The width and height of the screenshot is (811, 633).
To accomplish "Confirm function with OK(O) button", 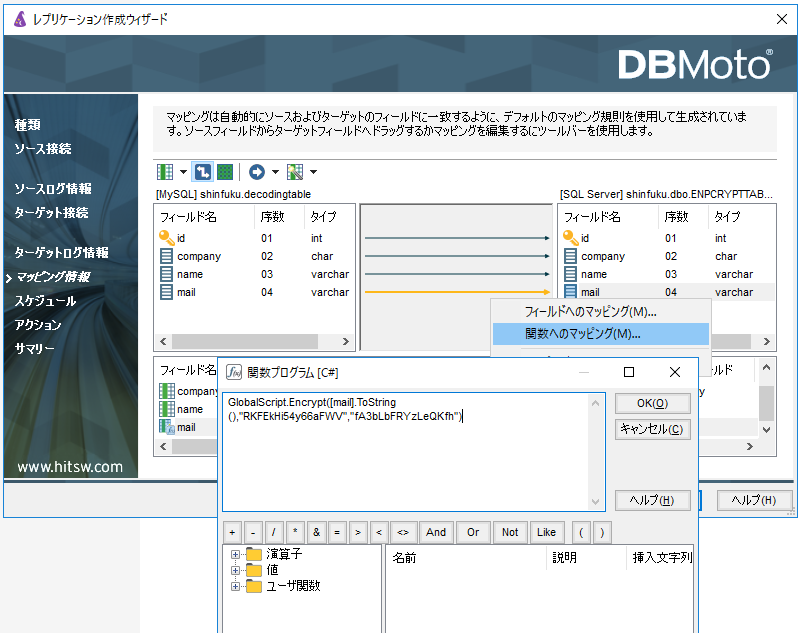I will pyautogui.click(x=652, y=403).
